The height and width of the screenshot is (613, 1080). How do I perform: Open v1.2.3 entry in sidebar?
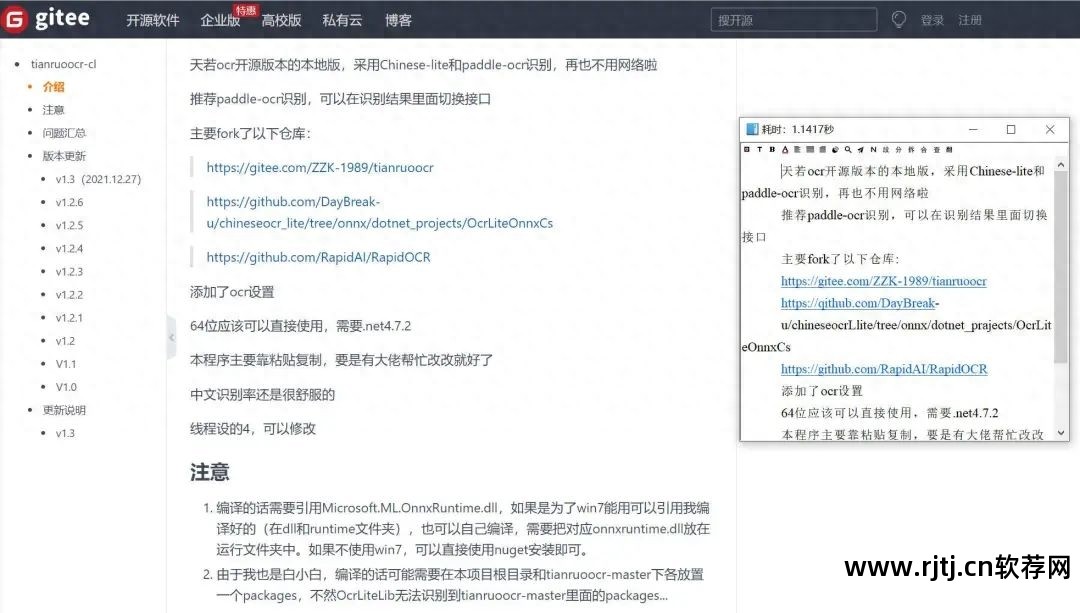pyautogui.click(x=70, y=271)
